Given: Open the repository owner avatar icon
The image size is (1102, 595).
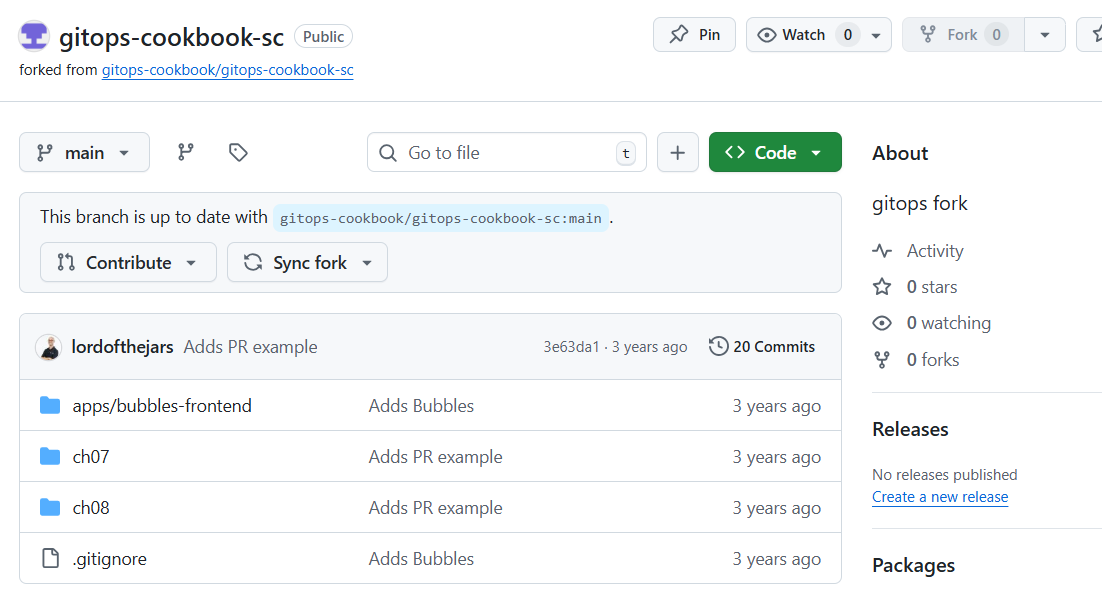Looking at the screenshot, I should point(34,36).
